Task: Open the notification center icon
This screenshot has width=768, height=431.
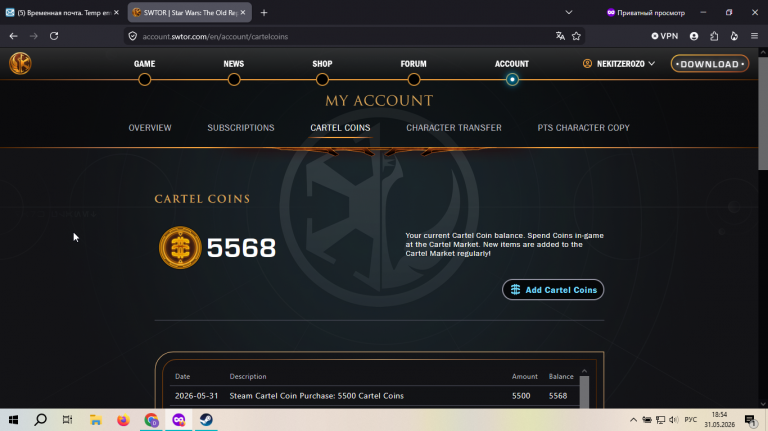Action: pyautogui.click(x=750, y=420)
